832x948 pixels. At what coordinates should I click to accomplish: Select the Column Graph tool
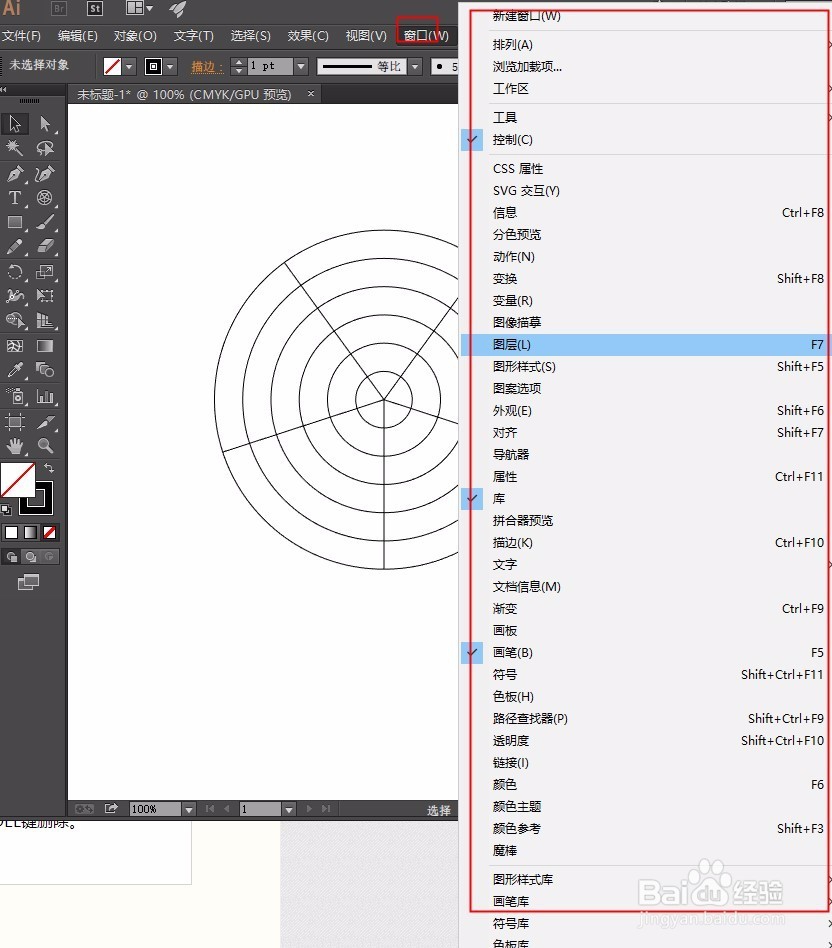point(45,396)
